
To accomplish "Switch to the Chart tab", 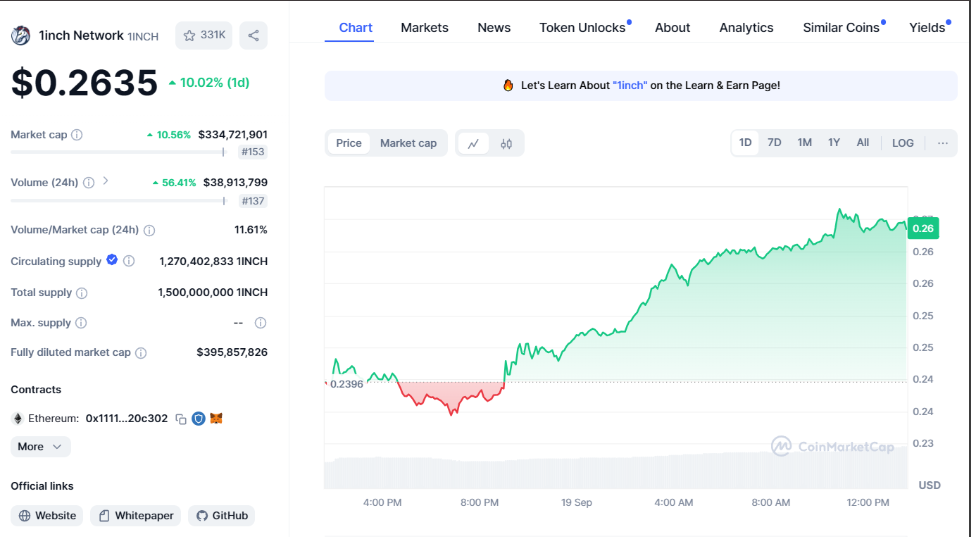I will [x=355, y=28].
